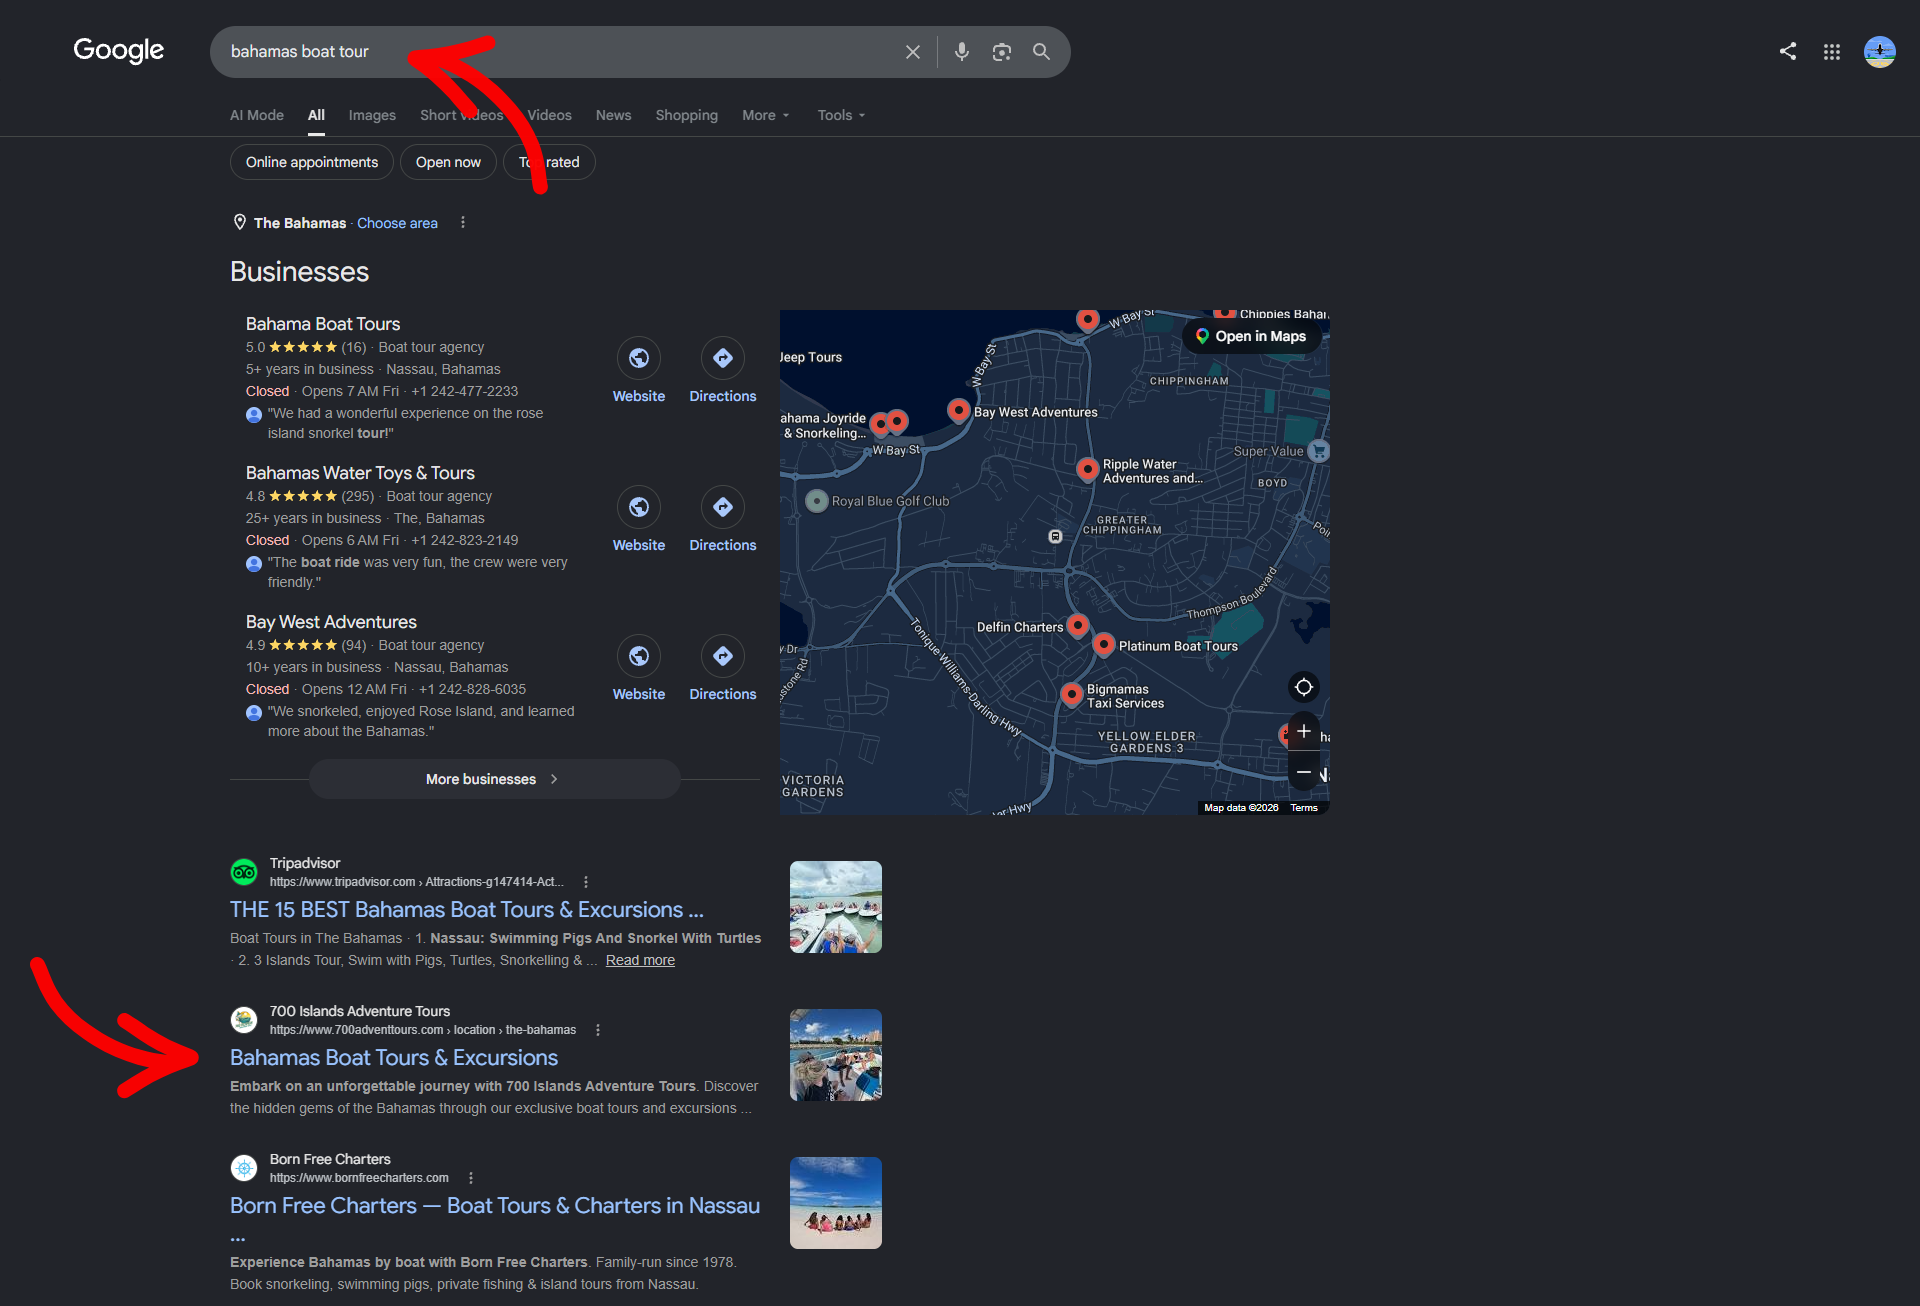Expand the More businesses button
Viewport: 1920px width, 1306px height.
[494, 779]
